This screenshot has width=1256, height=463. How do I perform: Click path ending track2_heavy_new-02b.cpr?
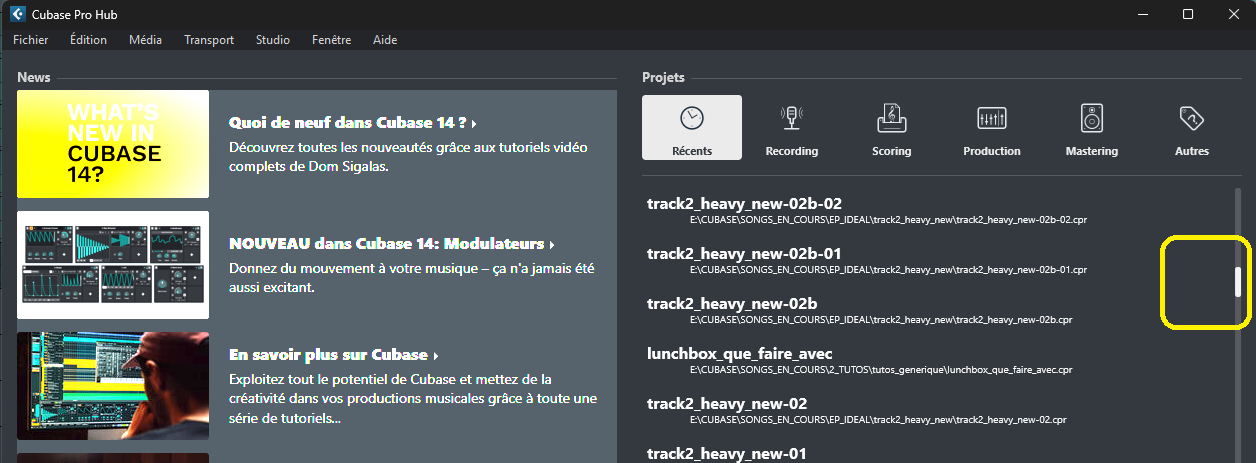coord(881,320)
